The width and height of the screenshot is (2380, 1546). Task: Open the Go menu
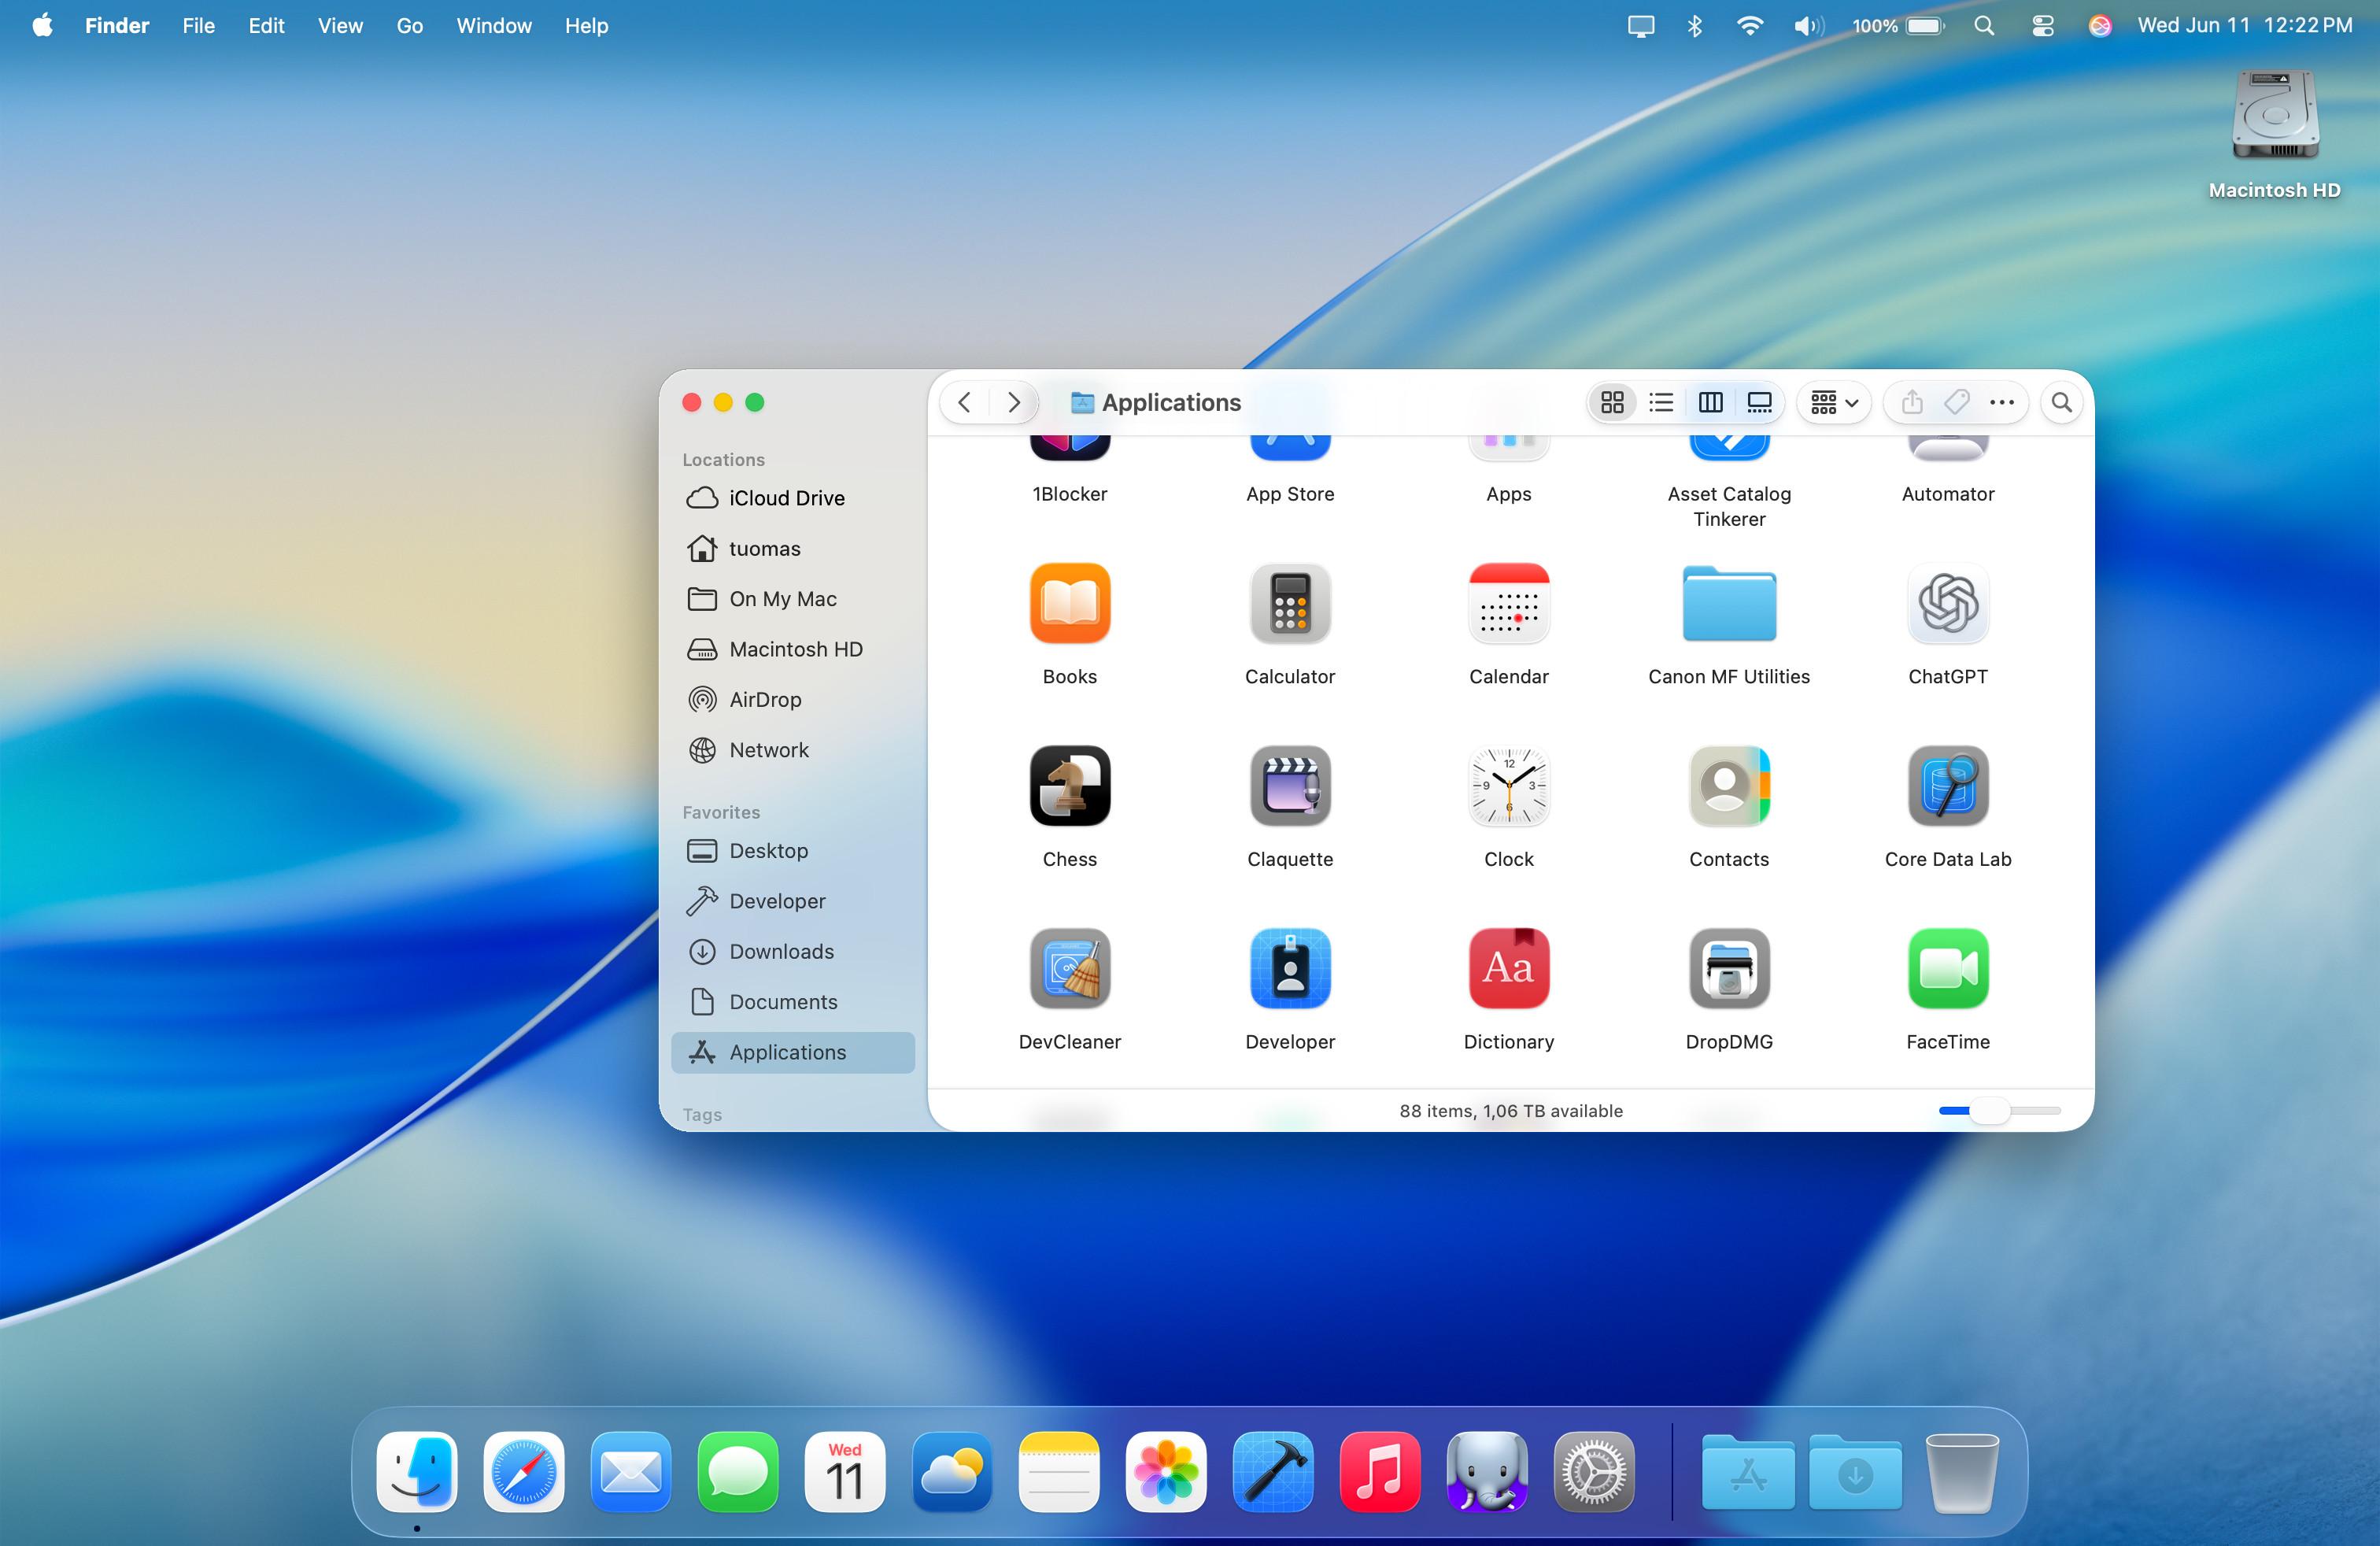point(409,26)
